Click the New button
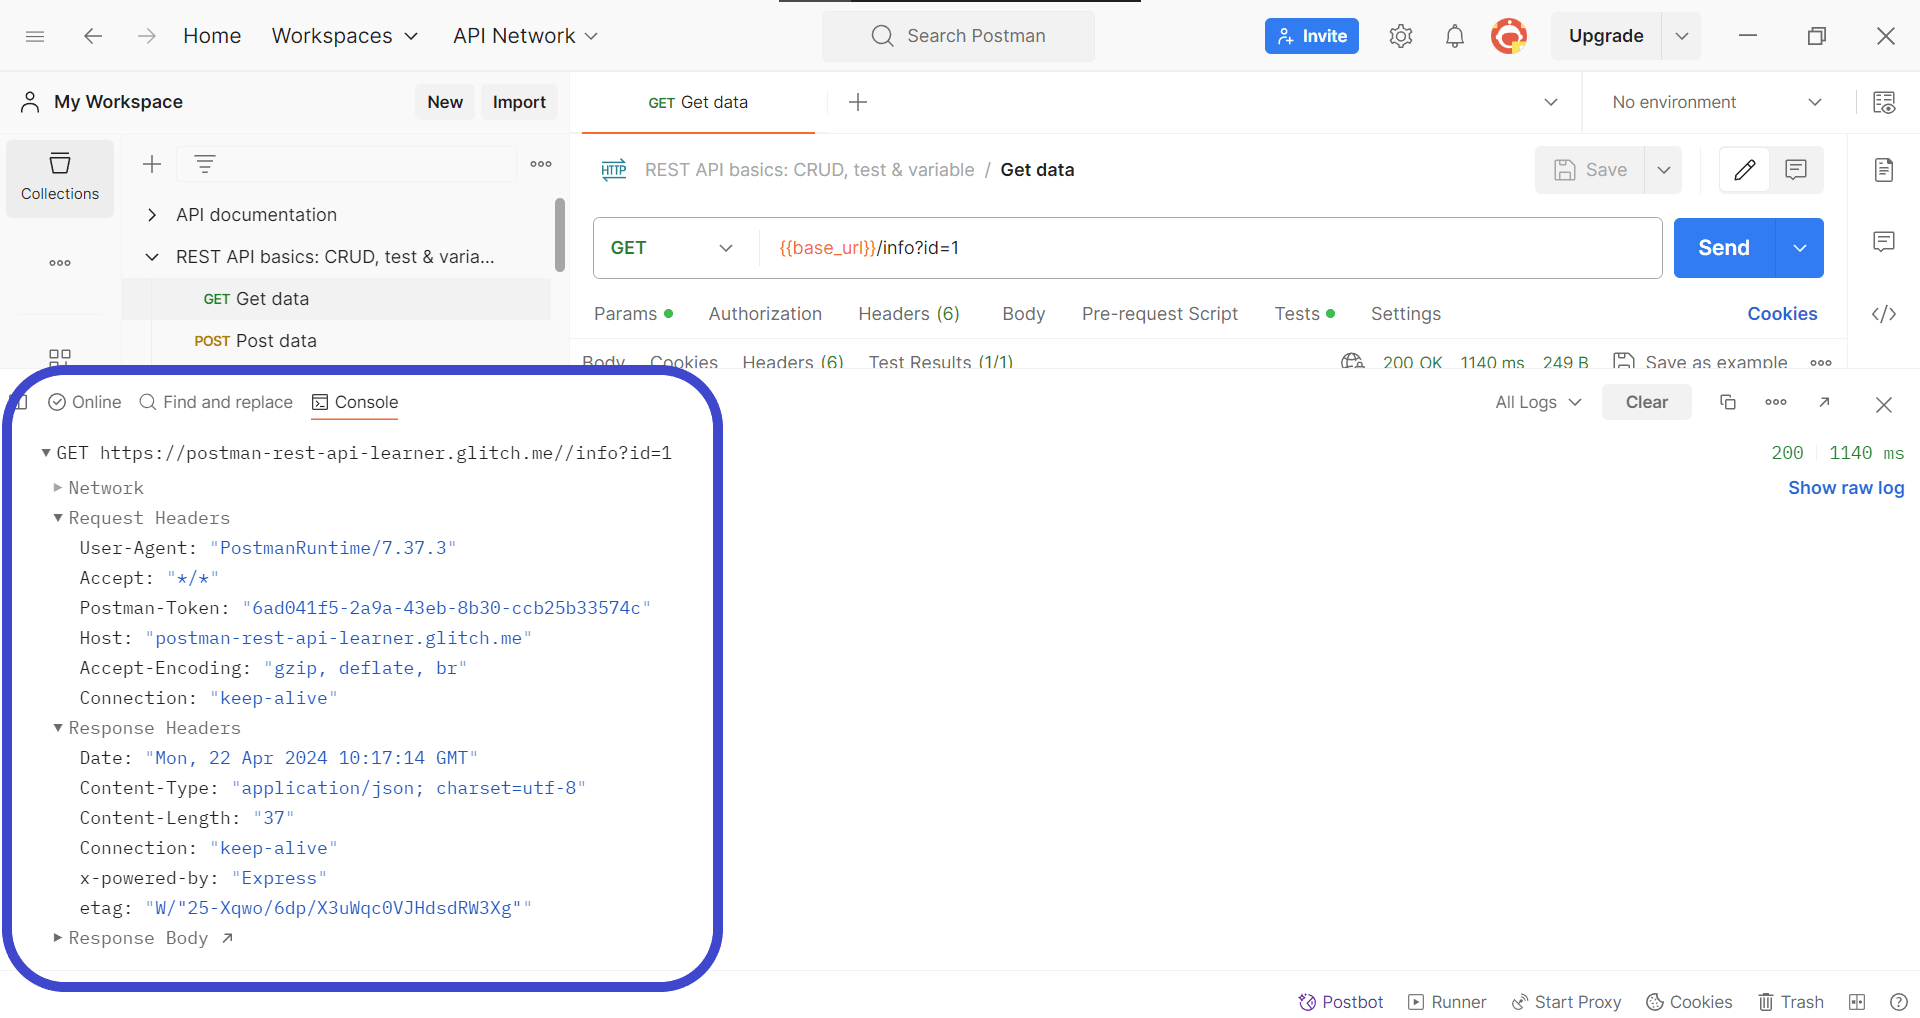This screenshot has height=1018, width=1920. (445, 102)
